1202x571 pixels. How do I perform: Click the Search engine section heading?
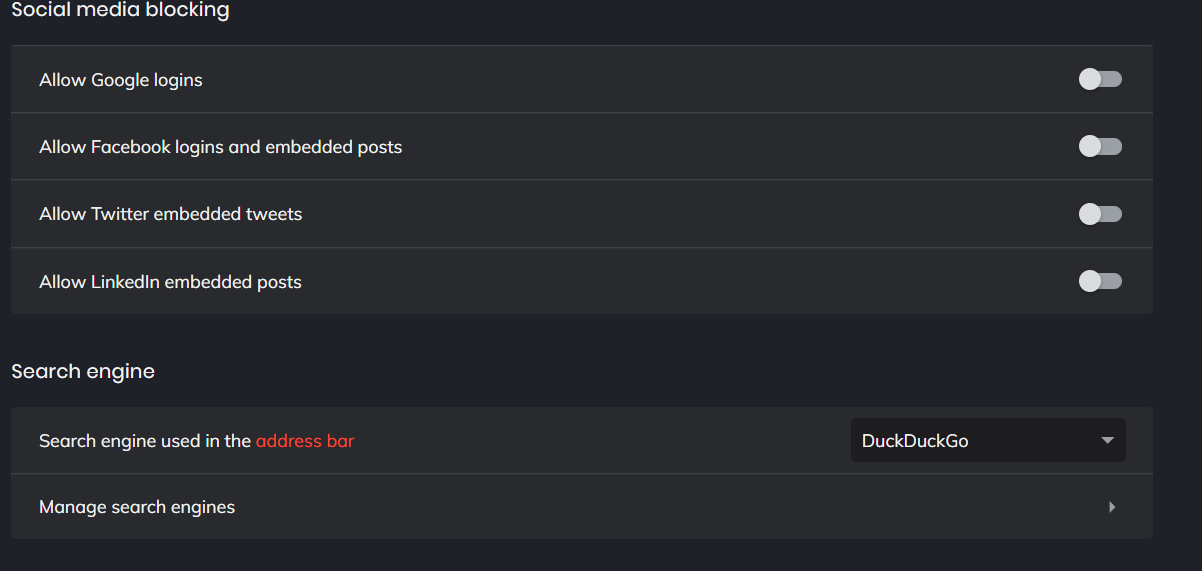pos(83,371)
